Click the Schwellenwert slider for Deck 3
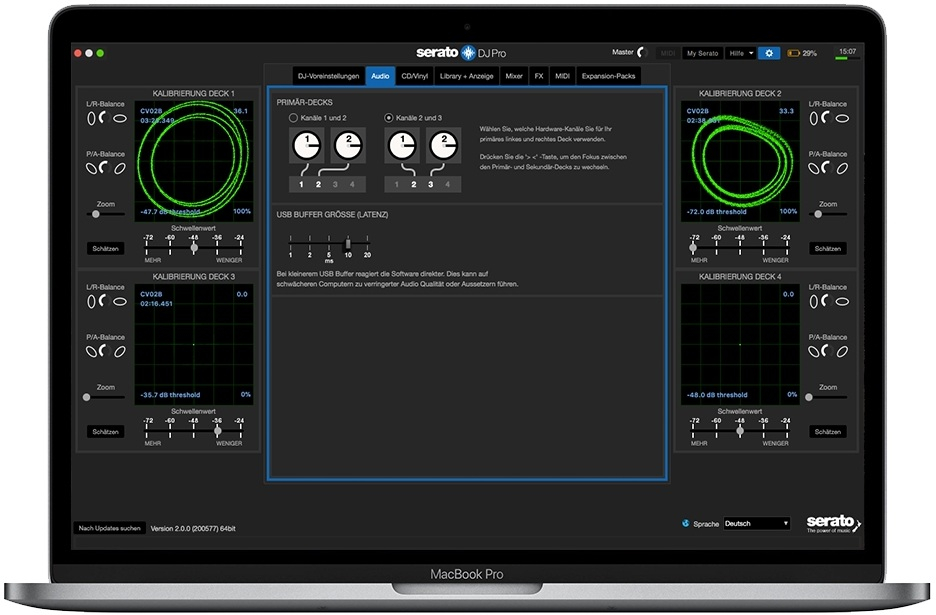 click(x=194, y=430)
